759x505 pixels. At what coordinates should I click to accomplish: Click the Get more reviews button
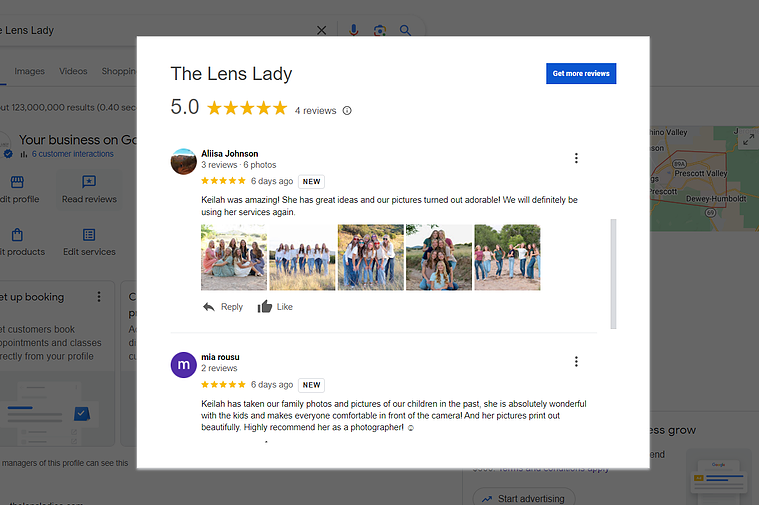click(581, 73)
